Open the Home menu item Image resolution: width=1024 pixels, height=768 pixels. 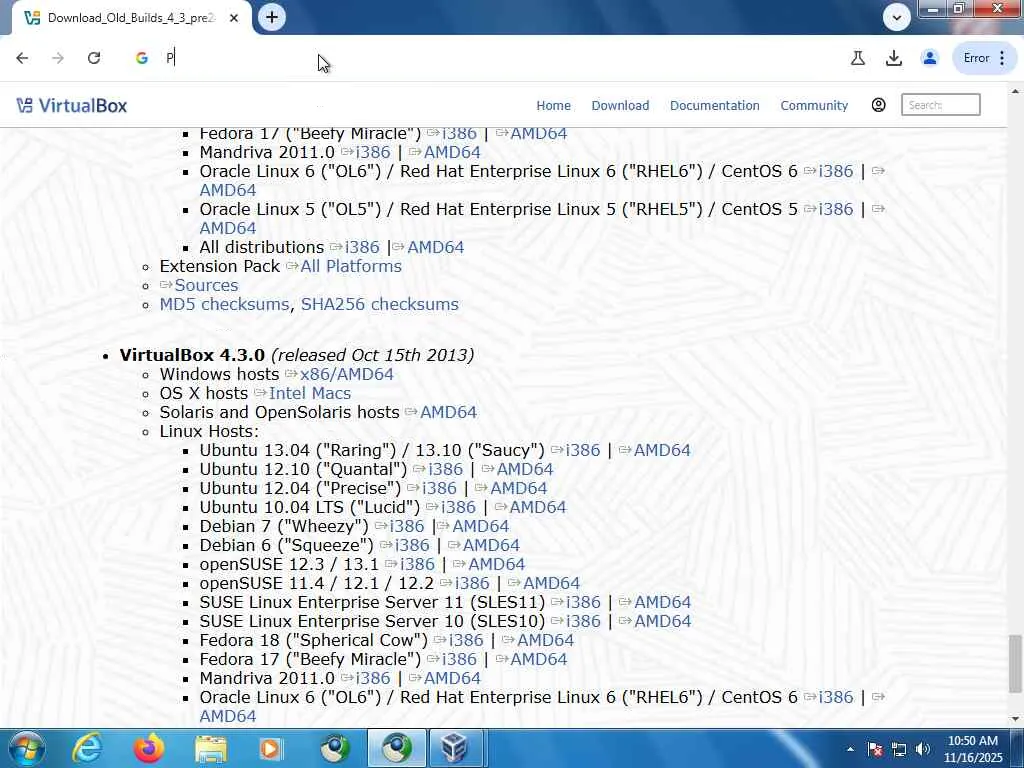(x=553, y=105)
